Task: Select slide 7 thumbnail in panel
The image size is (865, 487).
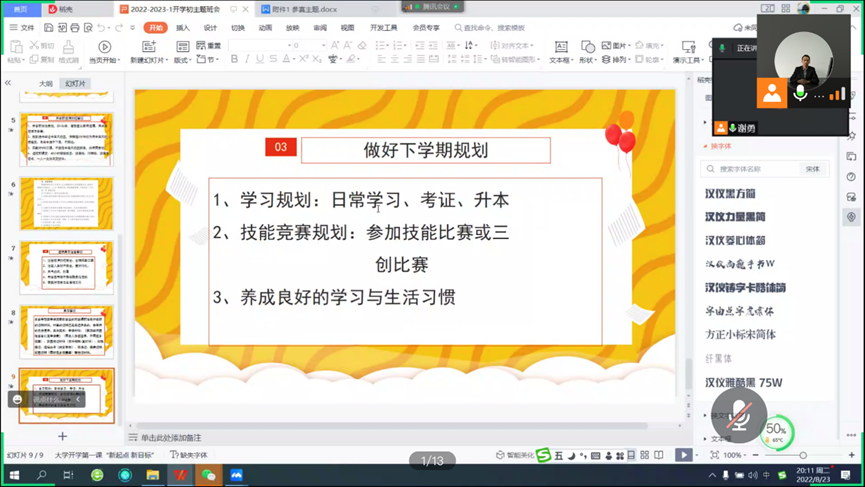Action: (x=67, y=268)
